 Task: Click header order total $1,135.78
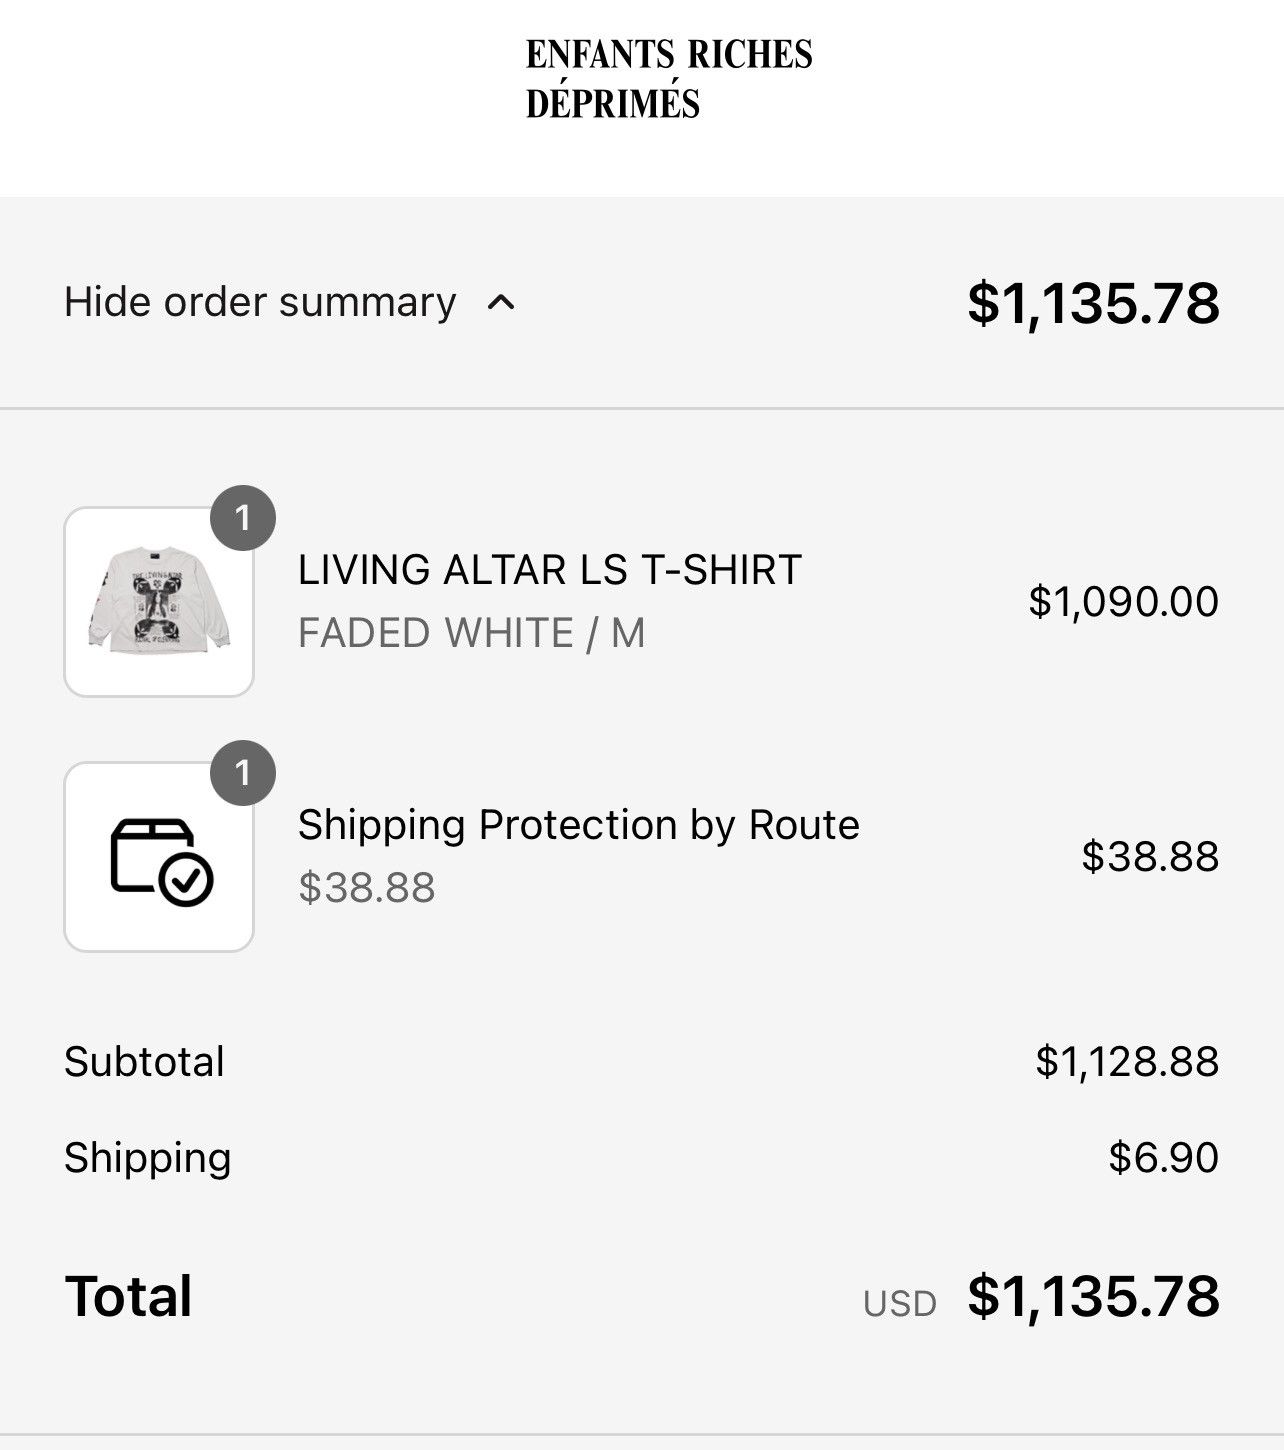click(1093, 303)
